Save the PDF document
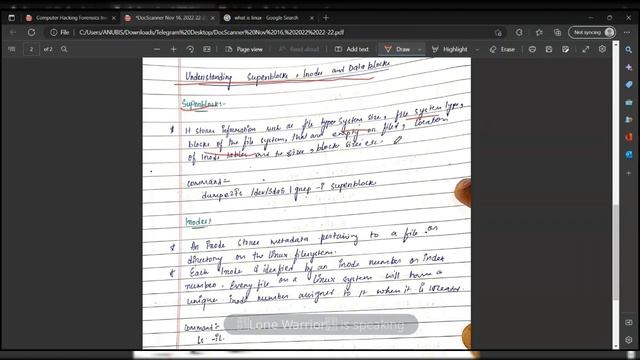Viewport: 640px width, 360px height. [x=549, y=49]
